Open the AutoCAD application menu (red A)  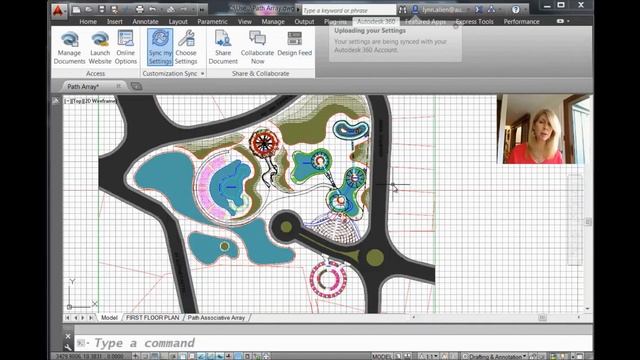click(x=58, y=11)
